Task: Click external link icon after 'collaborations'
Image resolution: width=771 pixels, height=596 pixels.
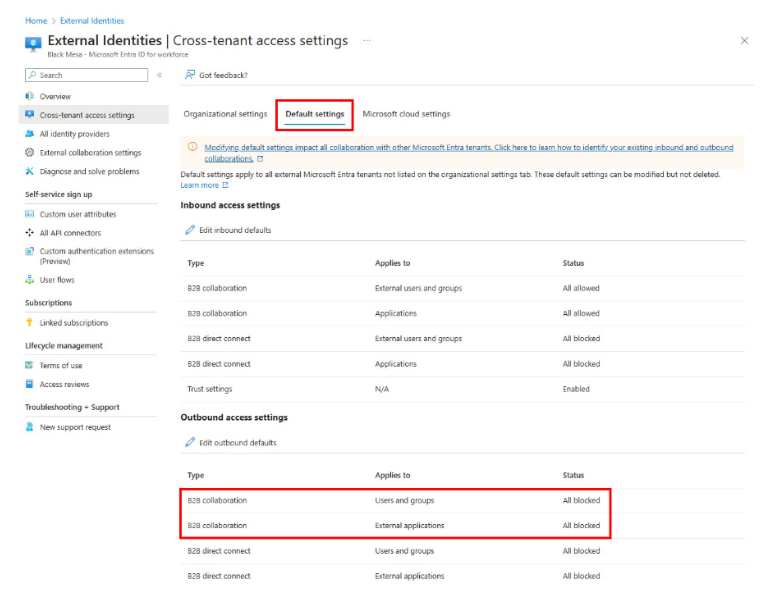Action: point(261,158)
